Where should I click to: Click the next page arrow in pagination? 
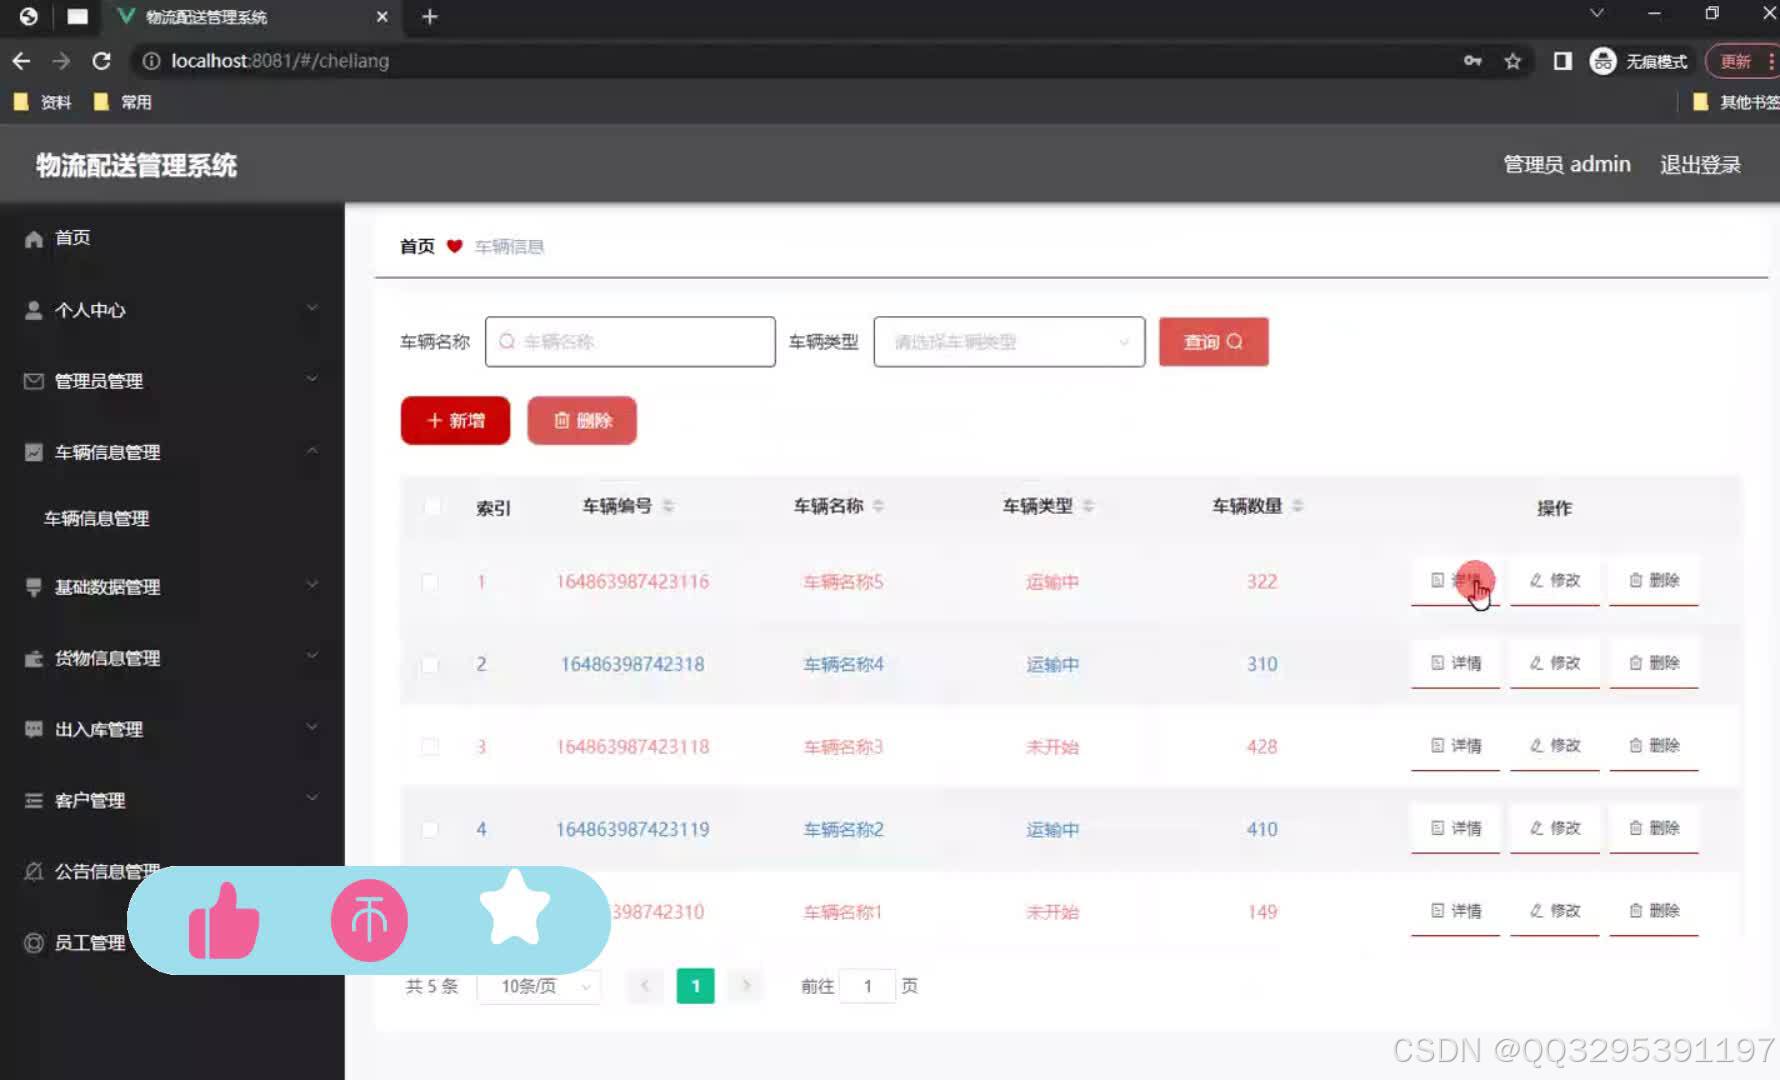(746, 986)
